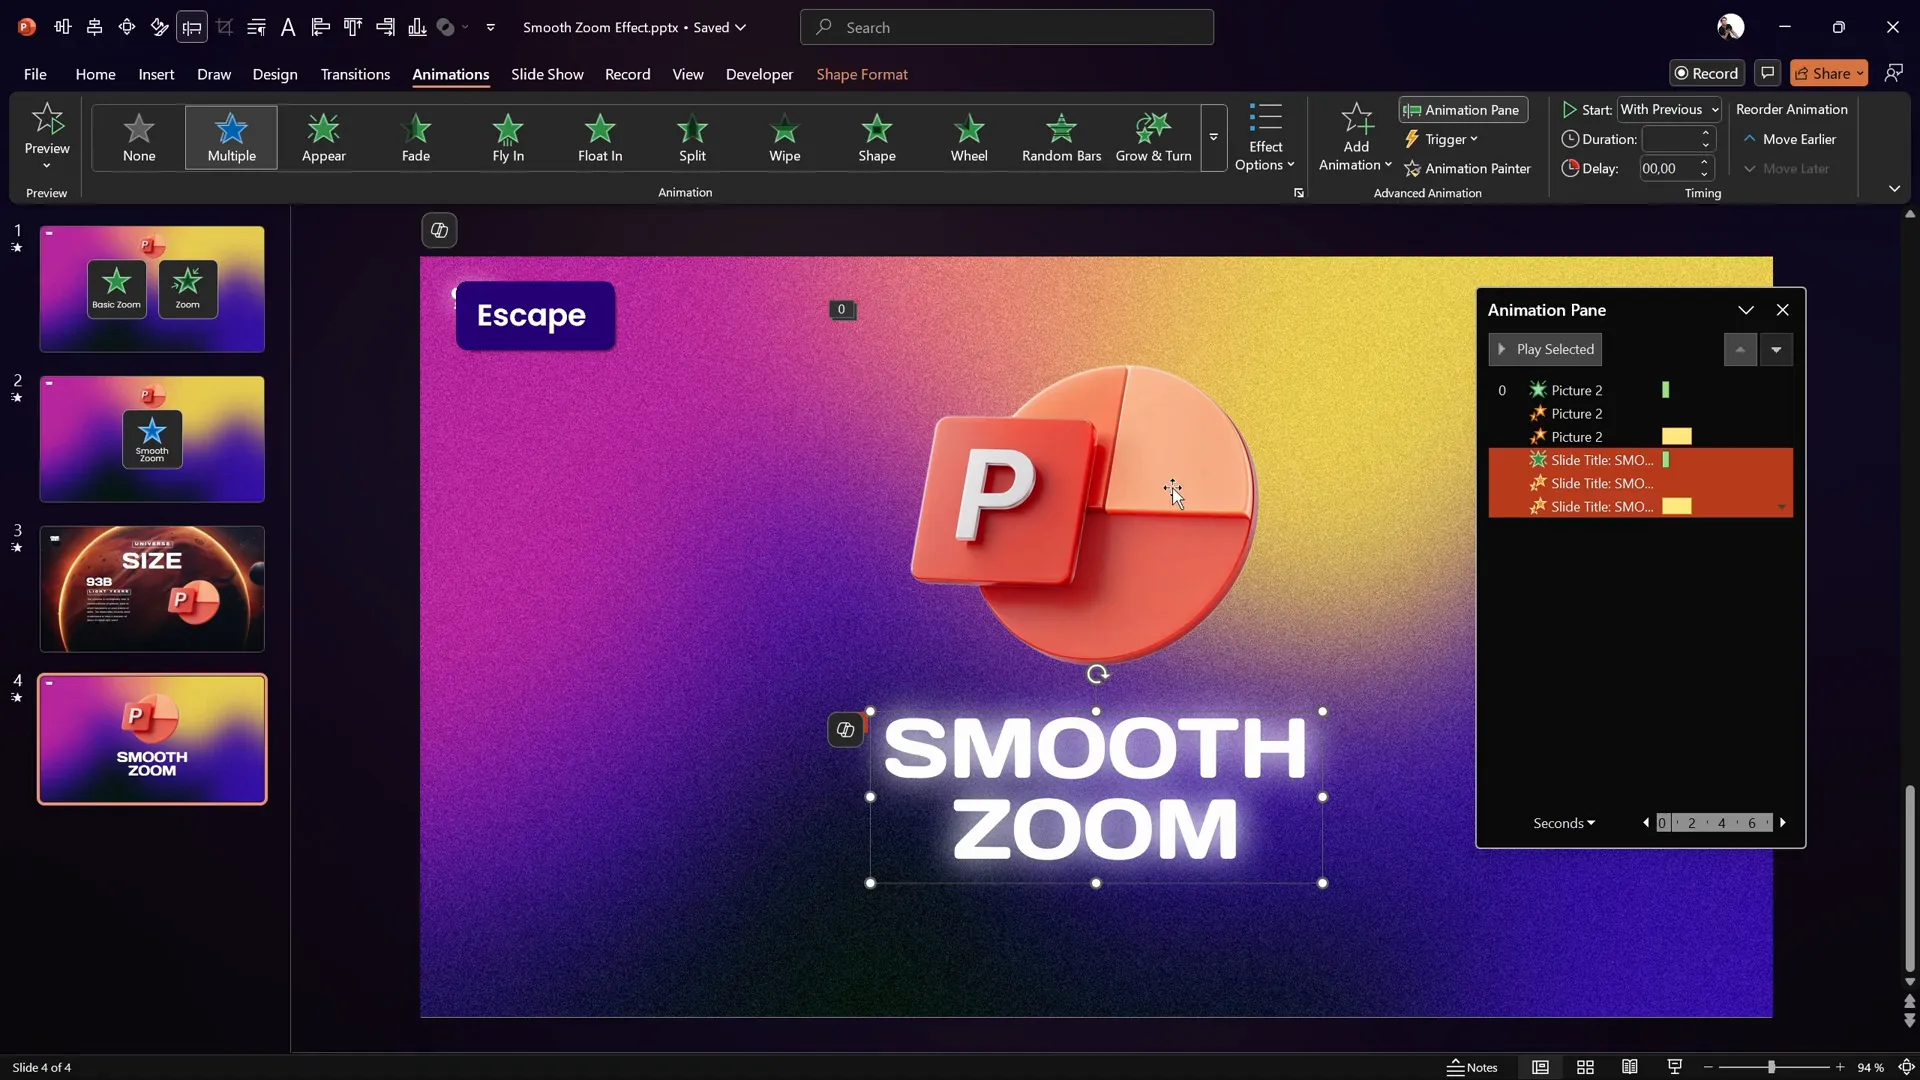The height and width of the screenshot is (1080, 1920).
Task: Open Slide Show tab
Action: click(x=547, y=74)
